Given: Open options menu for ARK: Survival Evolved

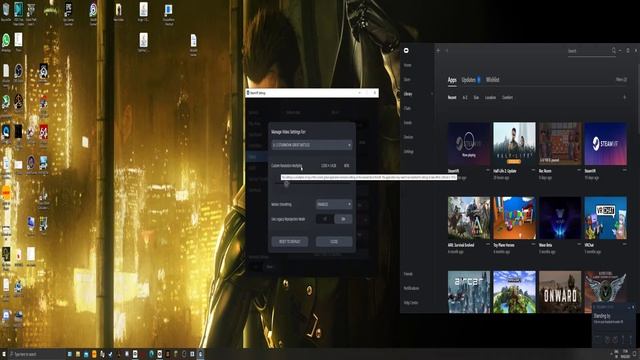Looking at the screenshot, I should click(x=488, y=244).
